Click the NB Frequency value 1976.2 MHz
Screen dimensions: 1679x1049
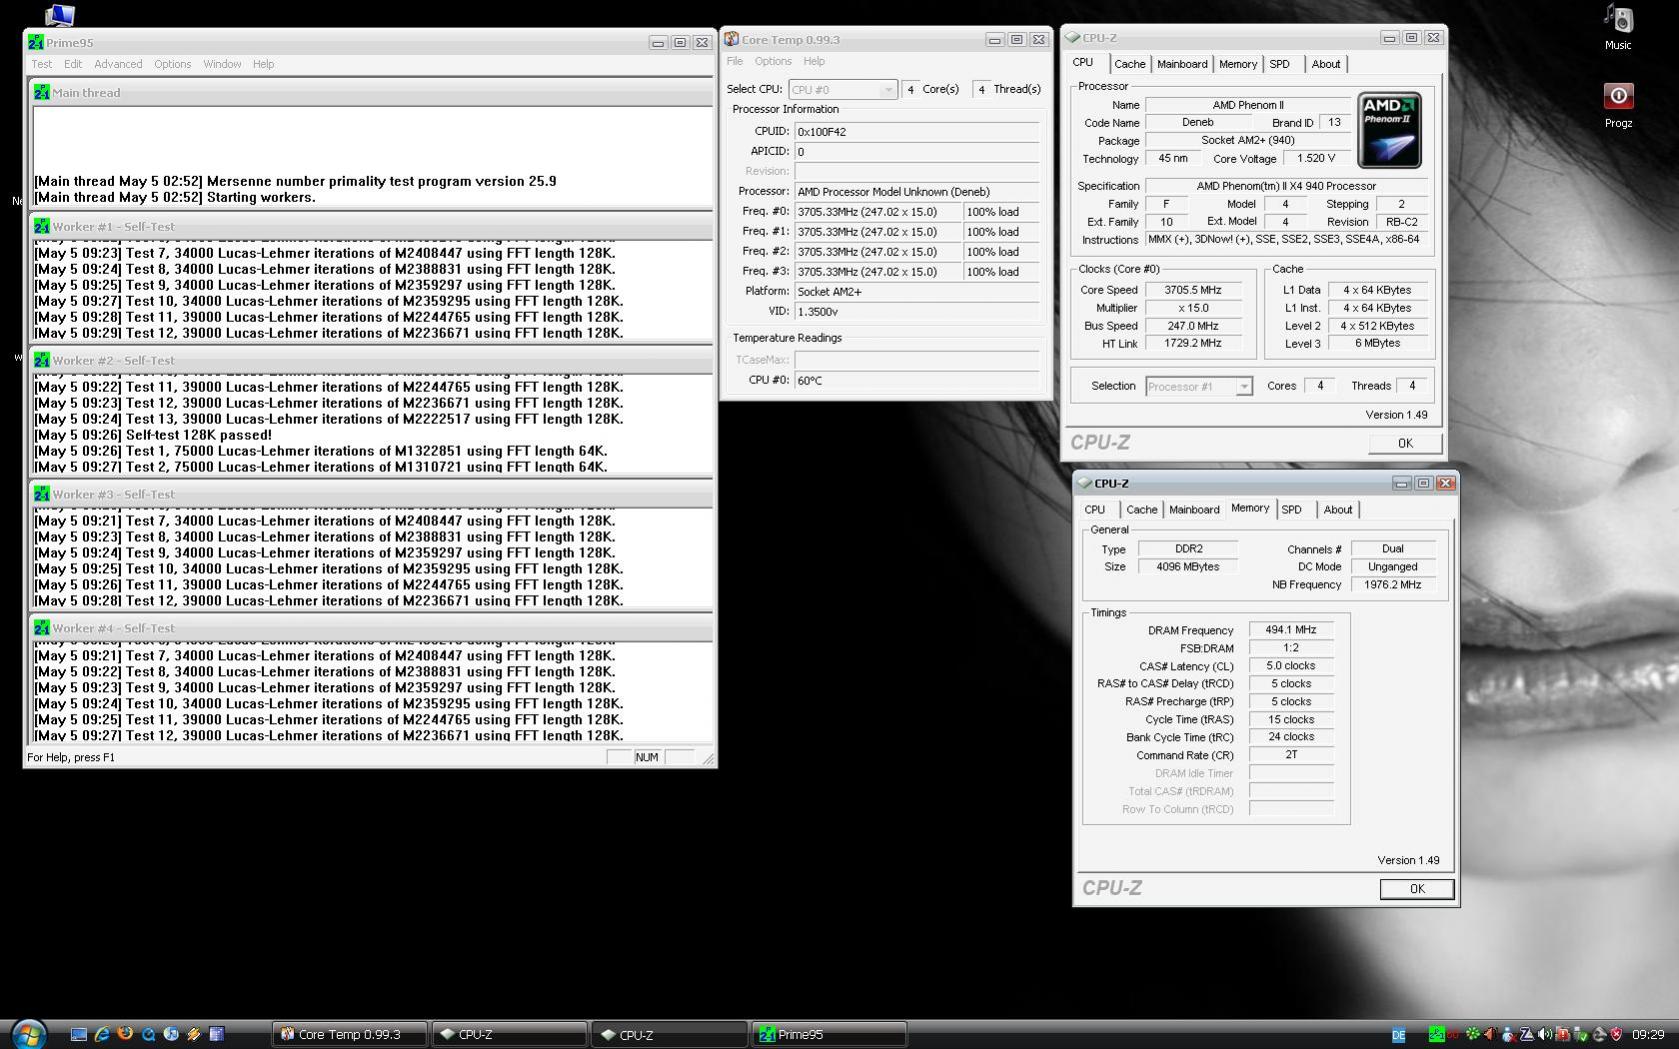coord(1393,584)
